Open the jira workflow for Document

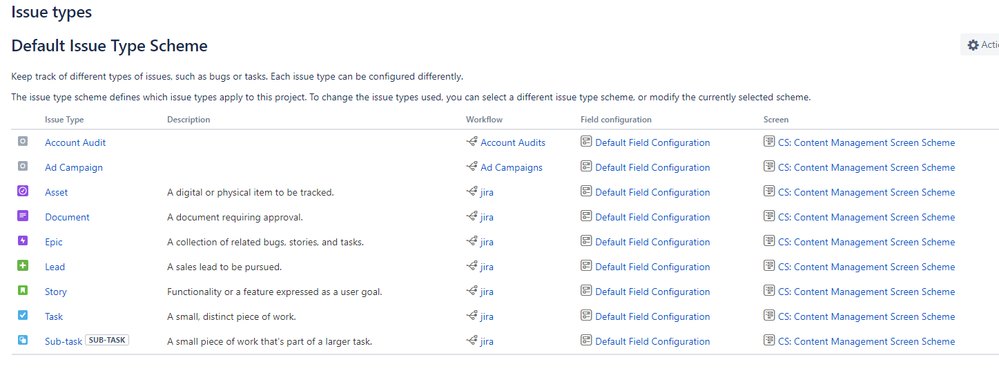[487, 217]
